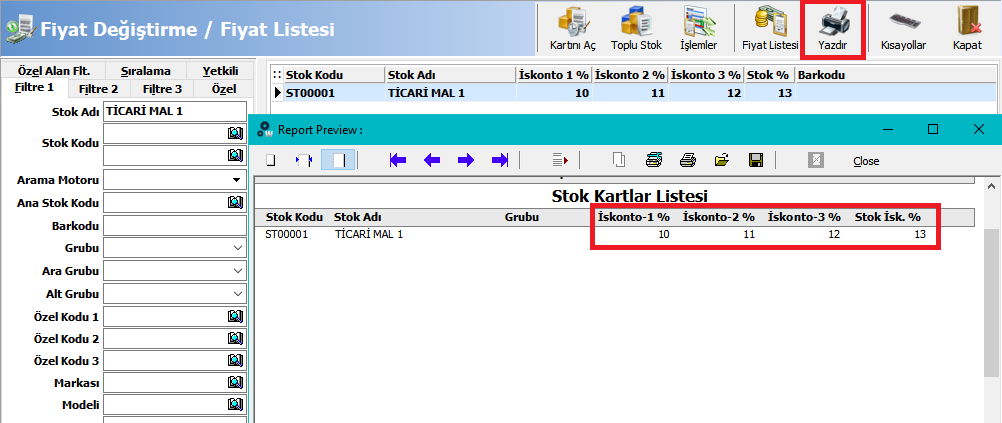1002x423 pixels.
Task: Open the Kısayollar keyboard shortcuts button
Action: (903, 29)
